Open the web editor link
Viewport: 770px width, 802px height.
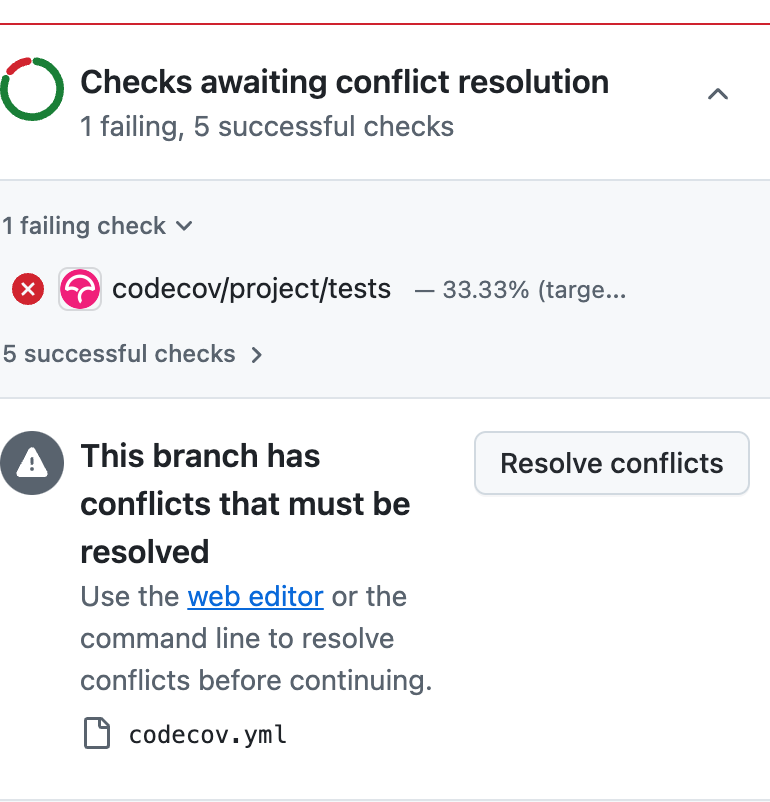pyautogui.click(x=255, y=596)
